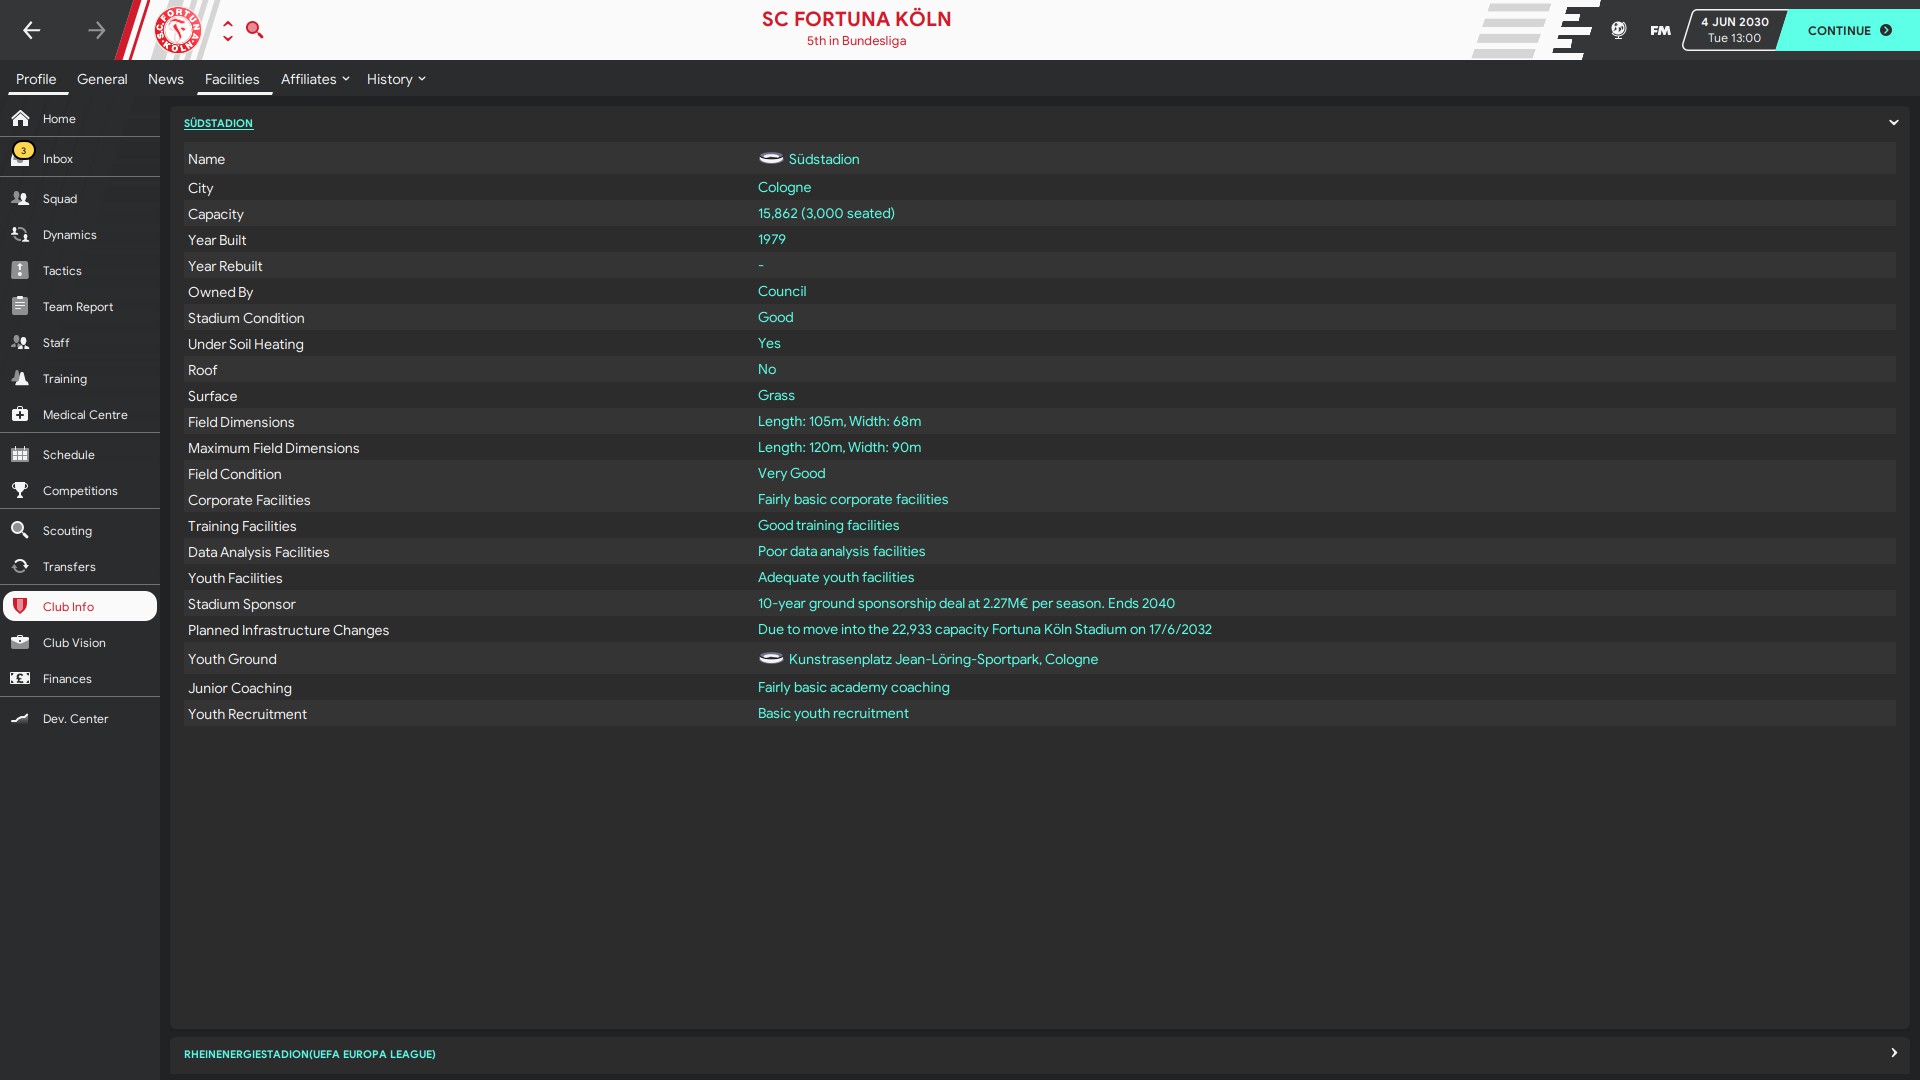Image resolution: width=1920 pixels, height=1080 pixels.
Task: Switch to the News tab
Action: pos(166,79)
